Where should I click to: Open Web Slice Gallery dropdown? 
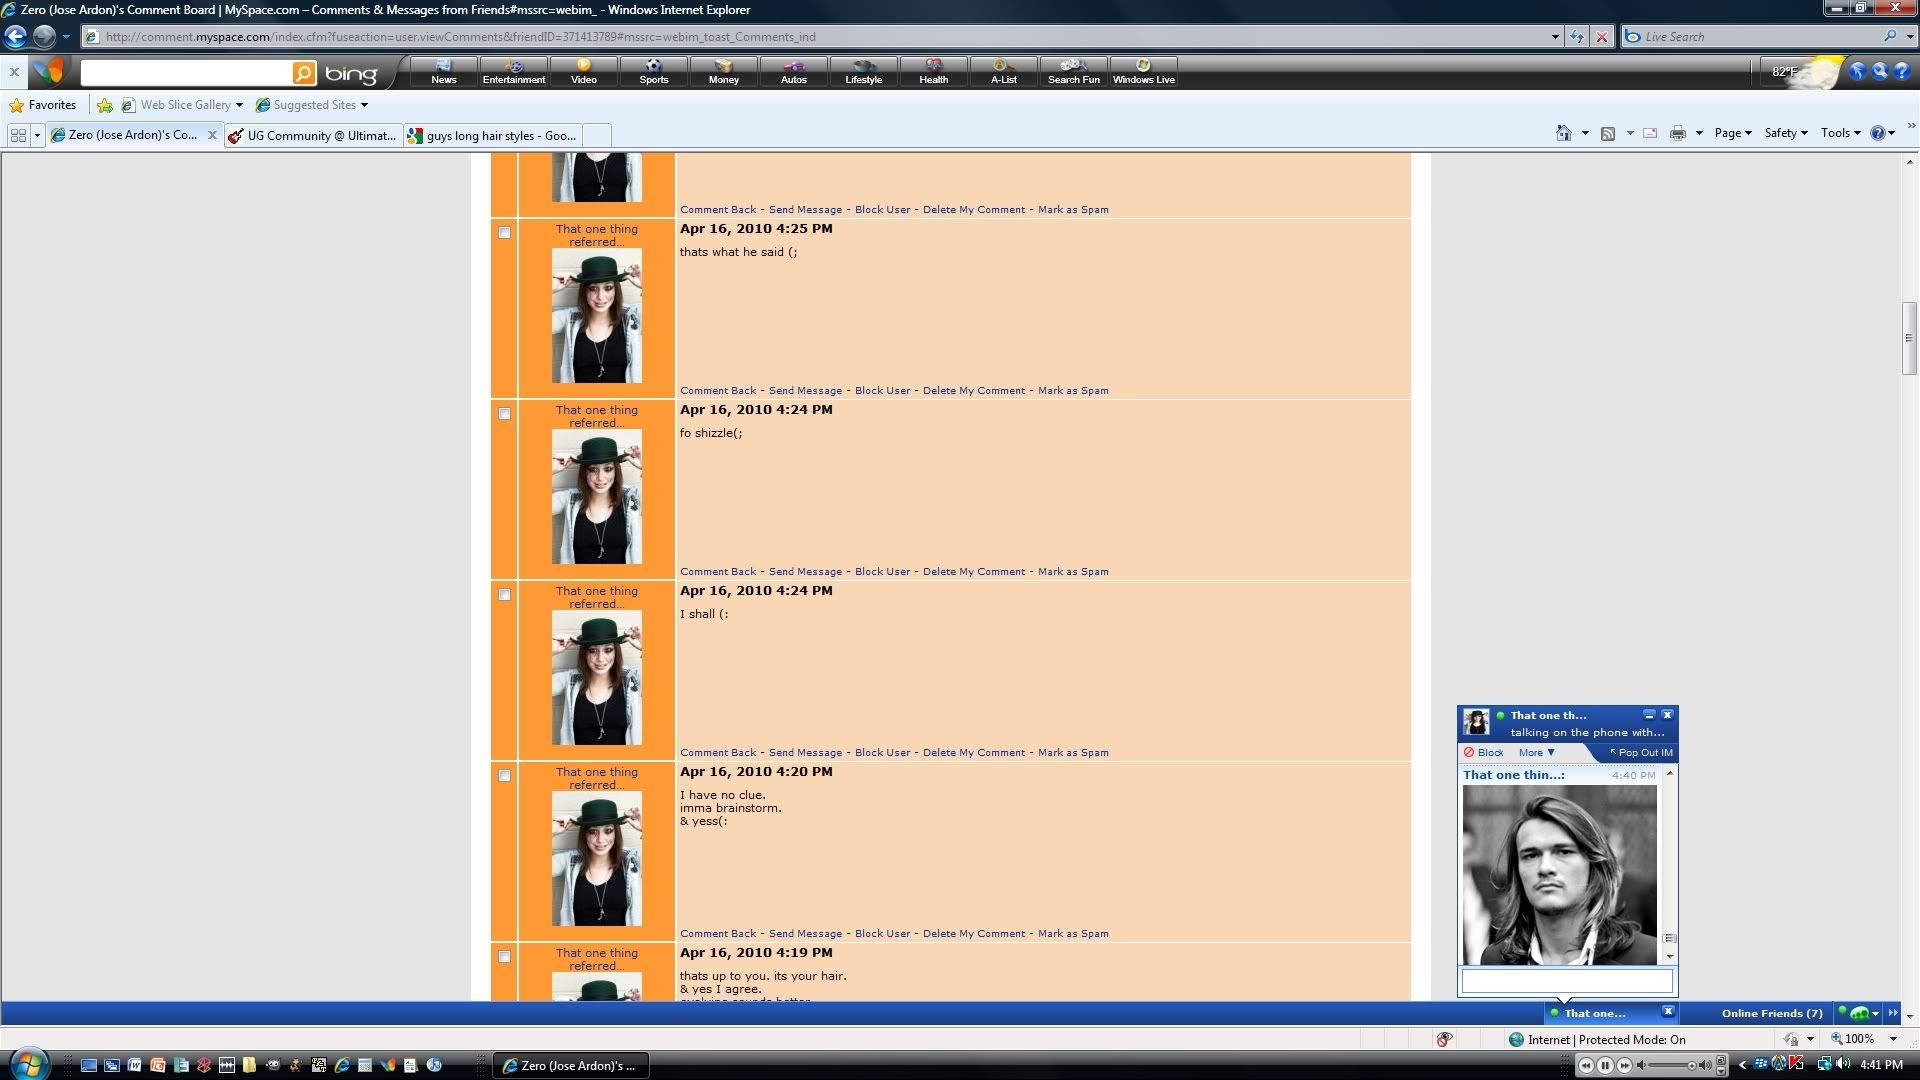[x=239, y=105]
